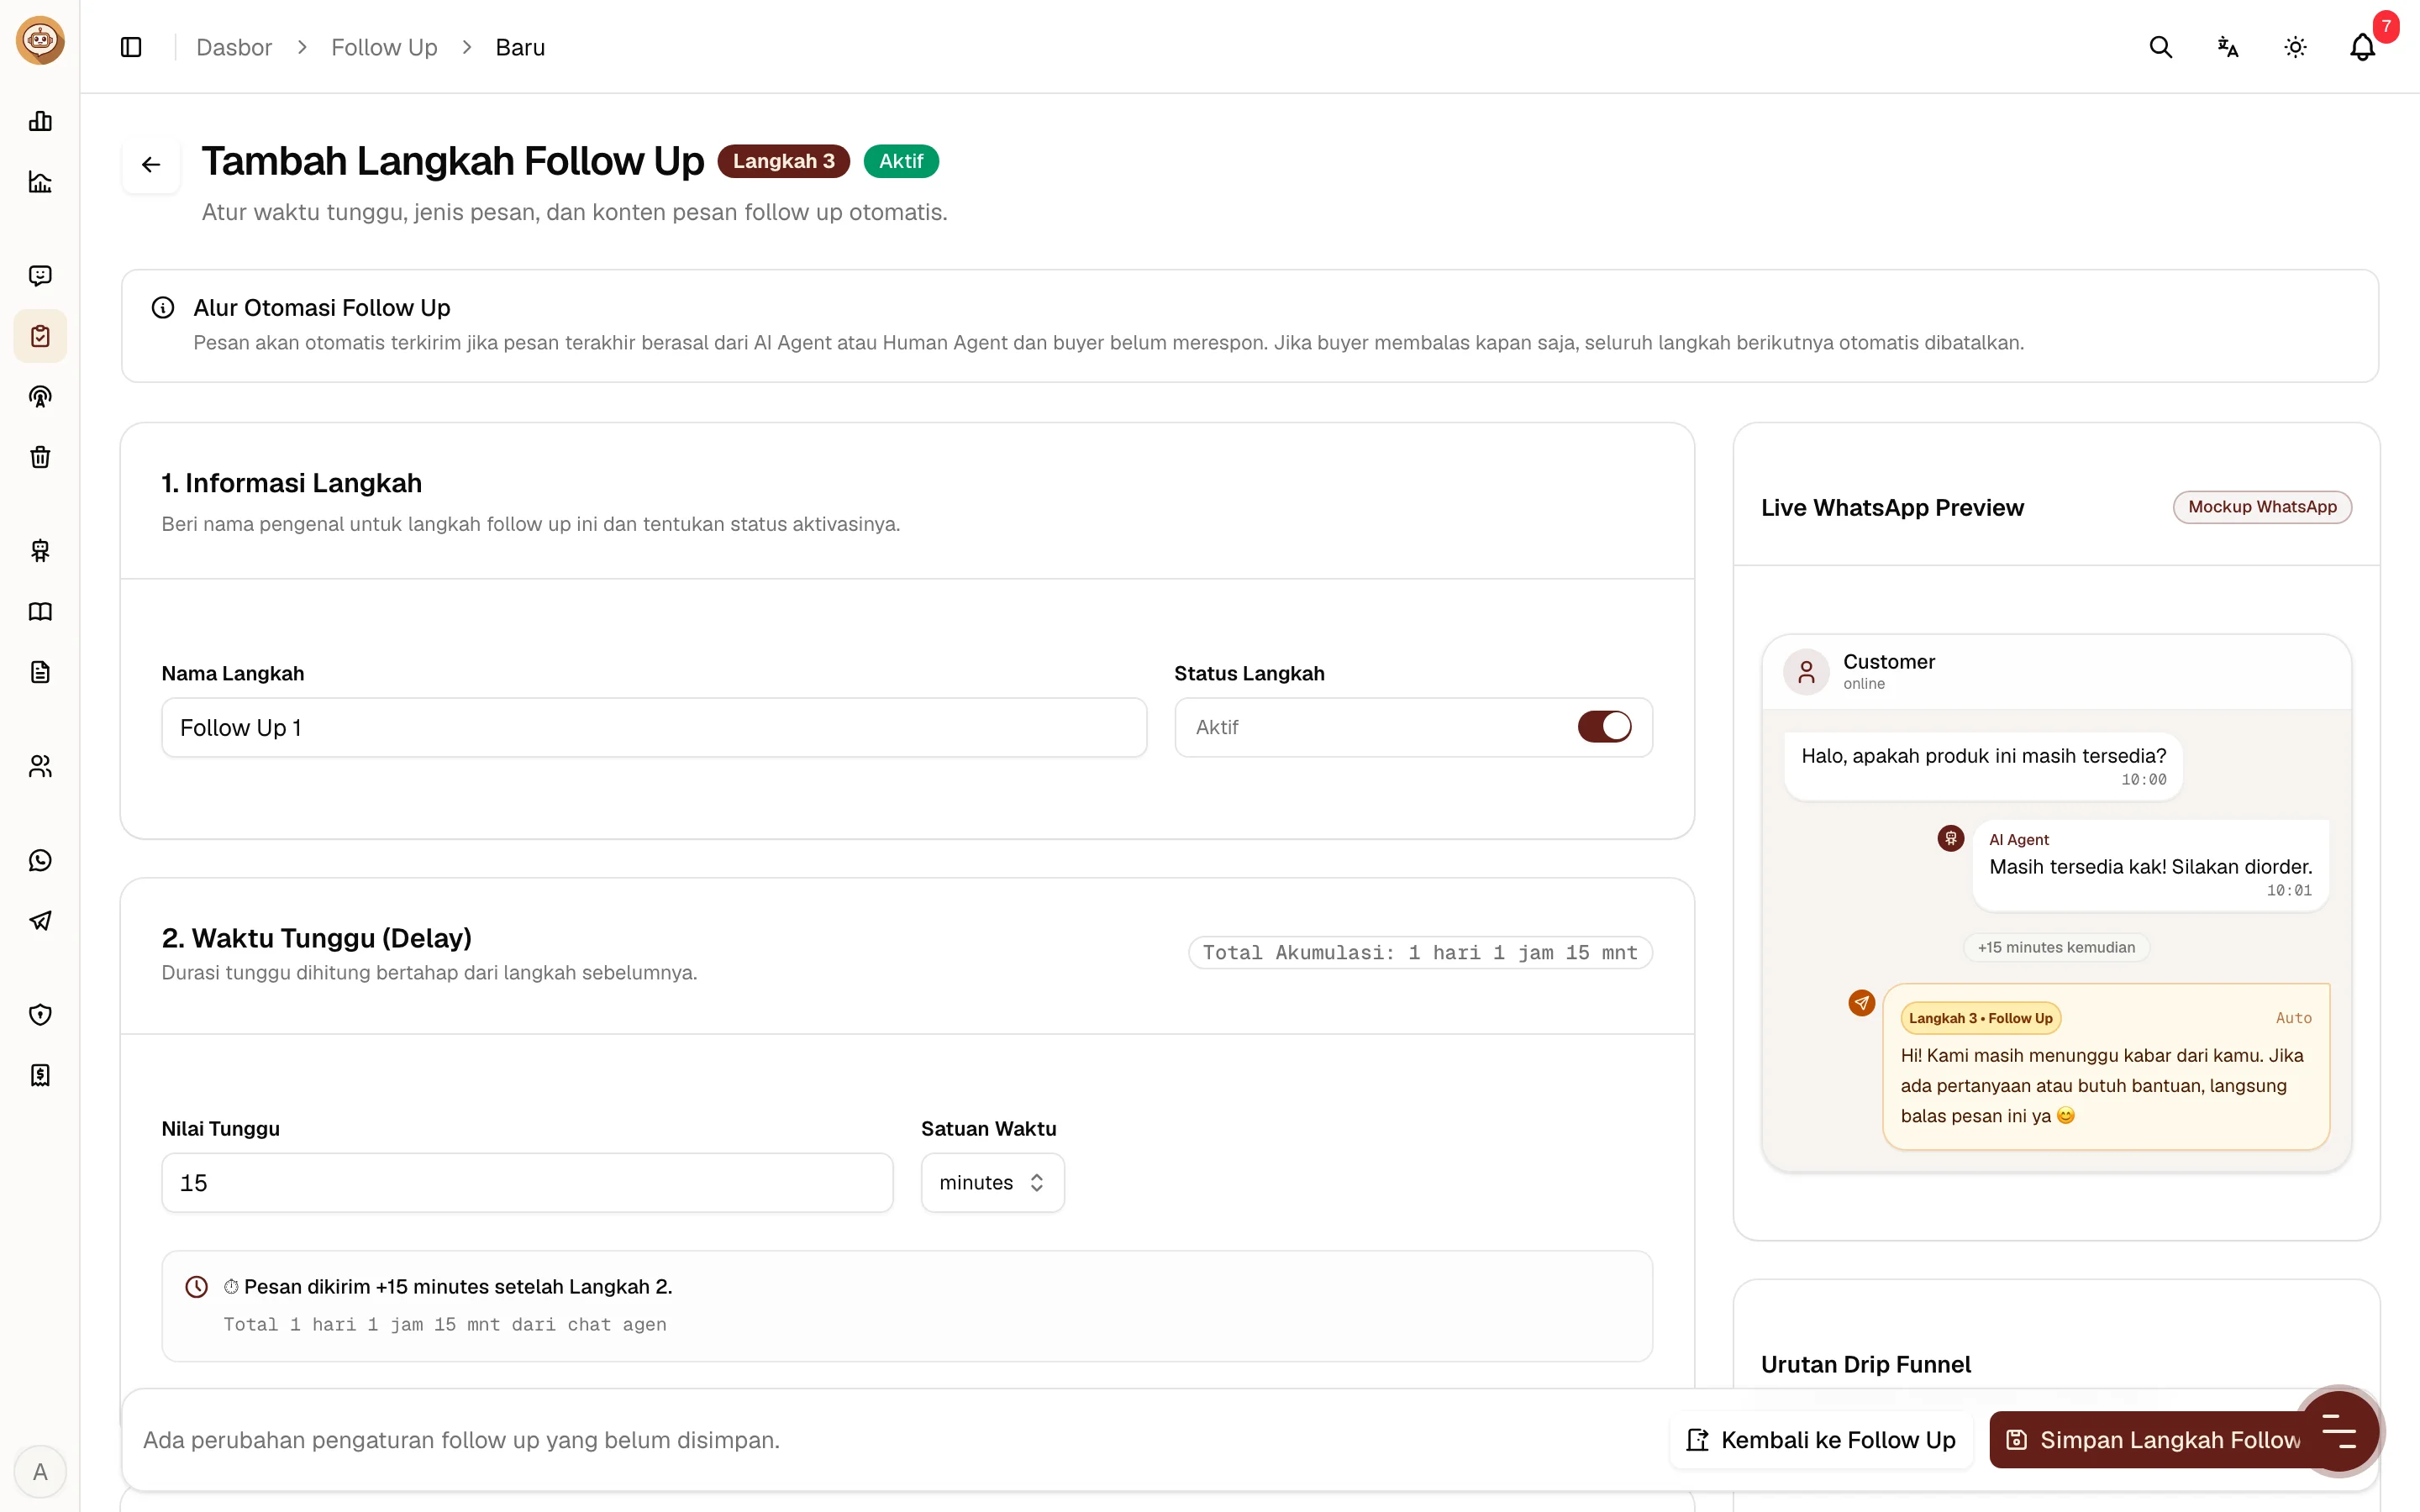Open the billing receipt sidebar icon
The image size is (2420, 1512).
(x=40, y=1075)
